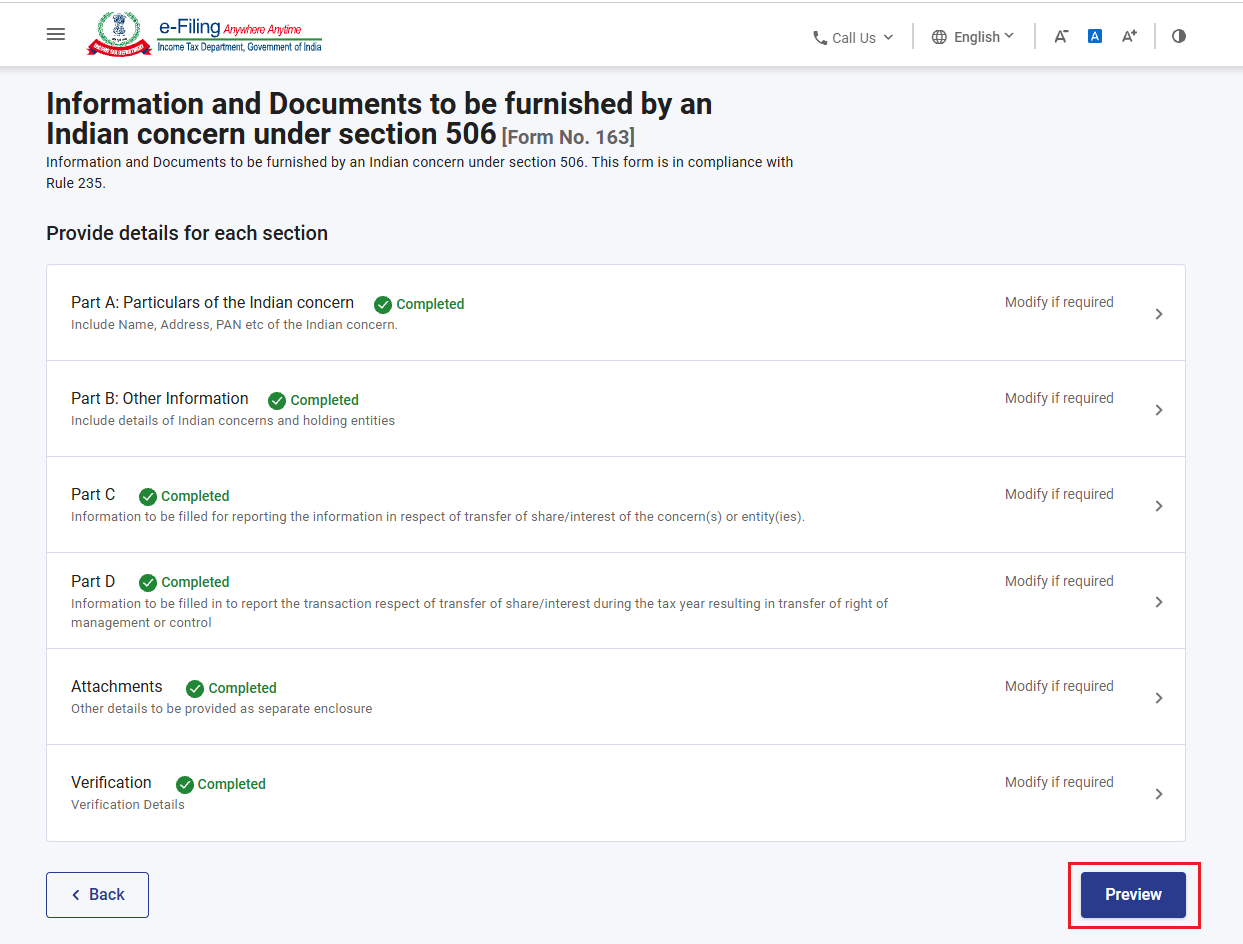Screen dimensions: 1243x944
Task: Open the English language dropdown
Action: 973,37
